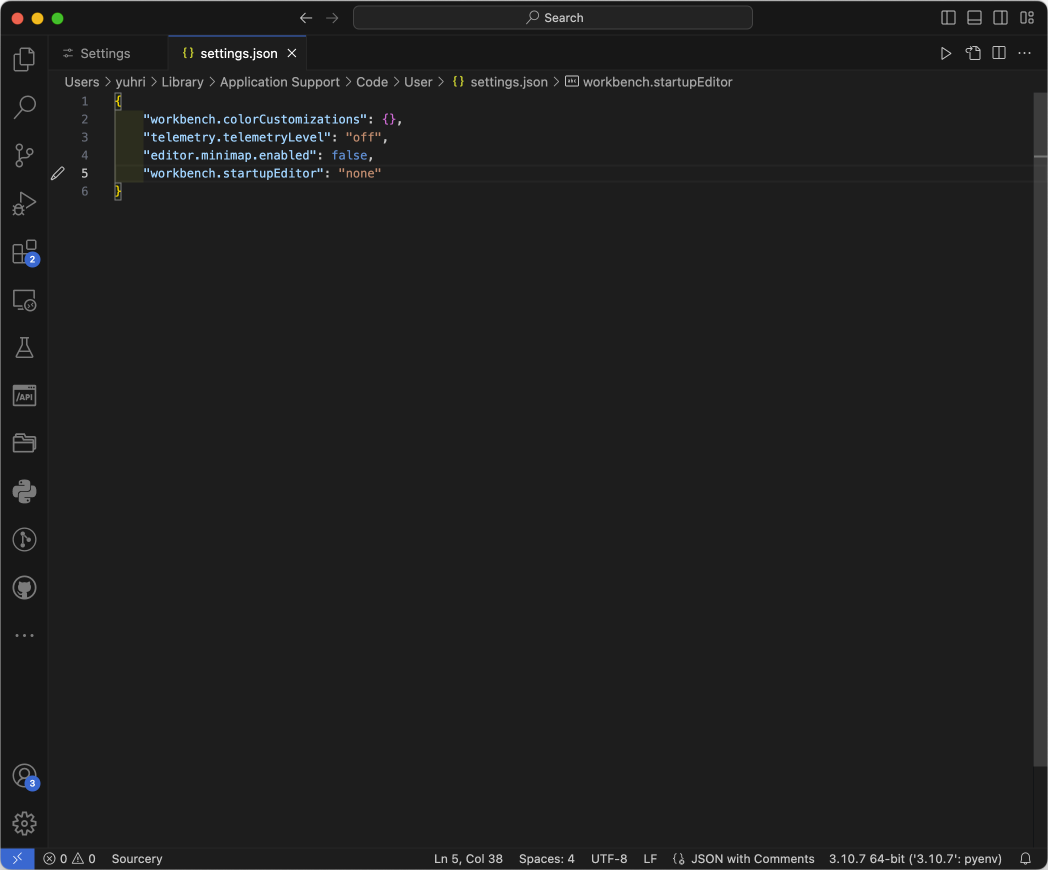
Task: Expand Library breadcrumb
Action: [x=182, y=82]
